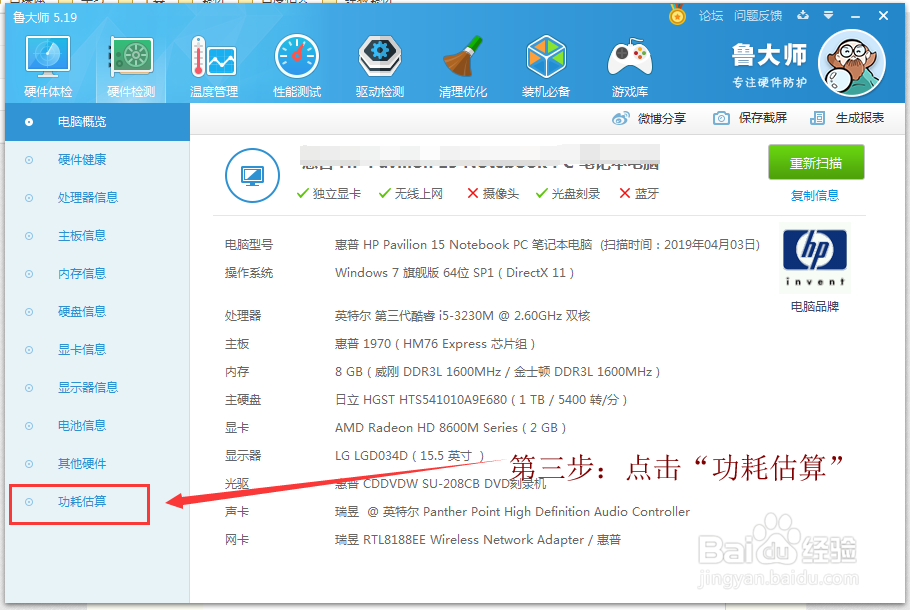Viewport: 910px width, 610px height.
Task: Click the report icon beside 生成报表
Action: 817,118
